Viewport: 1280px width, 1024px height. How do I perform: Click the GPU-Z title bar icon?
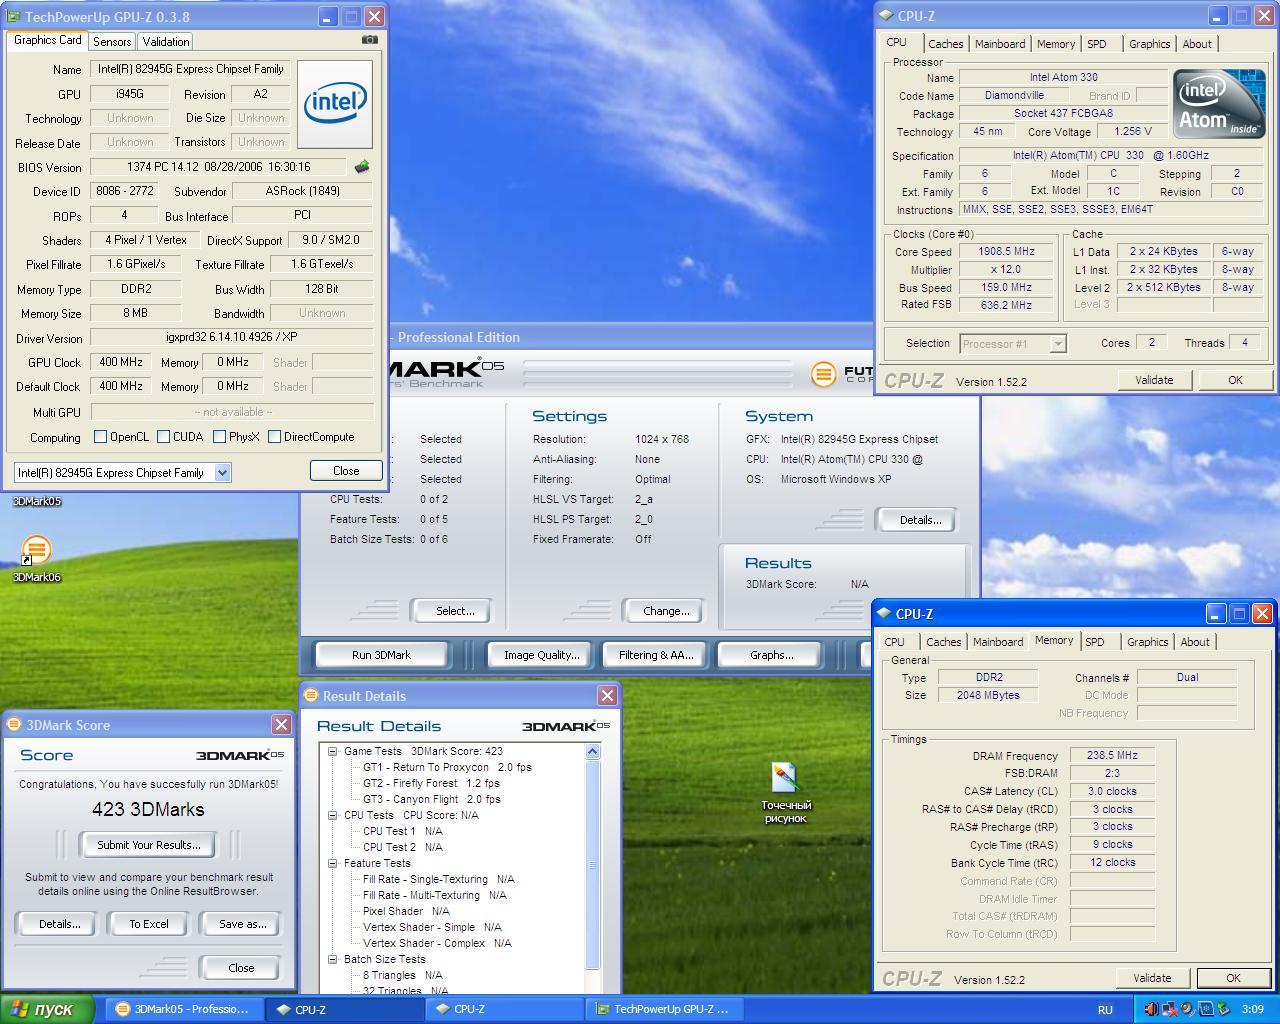14,16
